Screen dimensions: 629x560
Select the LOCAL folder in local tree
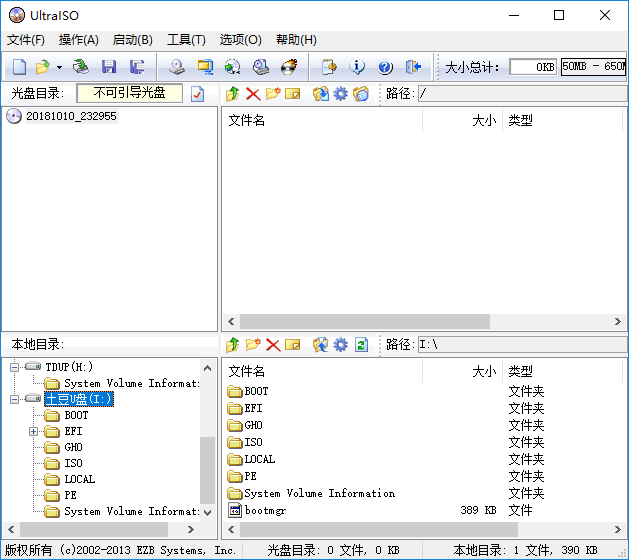point(80,479)
